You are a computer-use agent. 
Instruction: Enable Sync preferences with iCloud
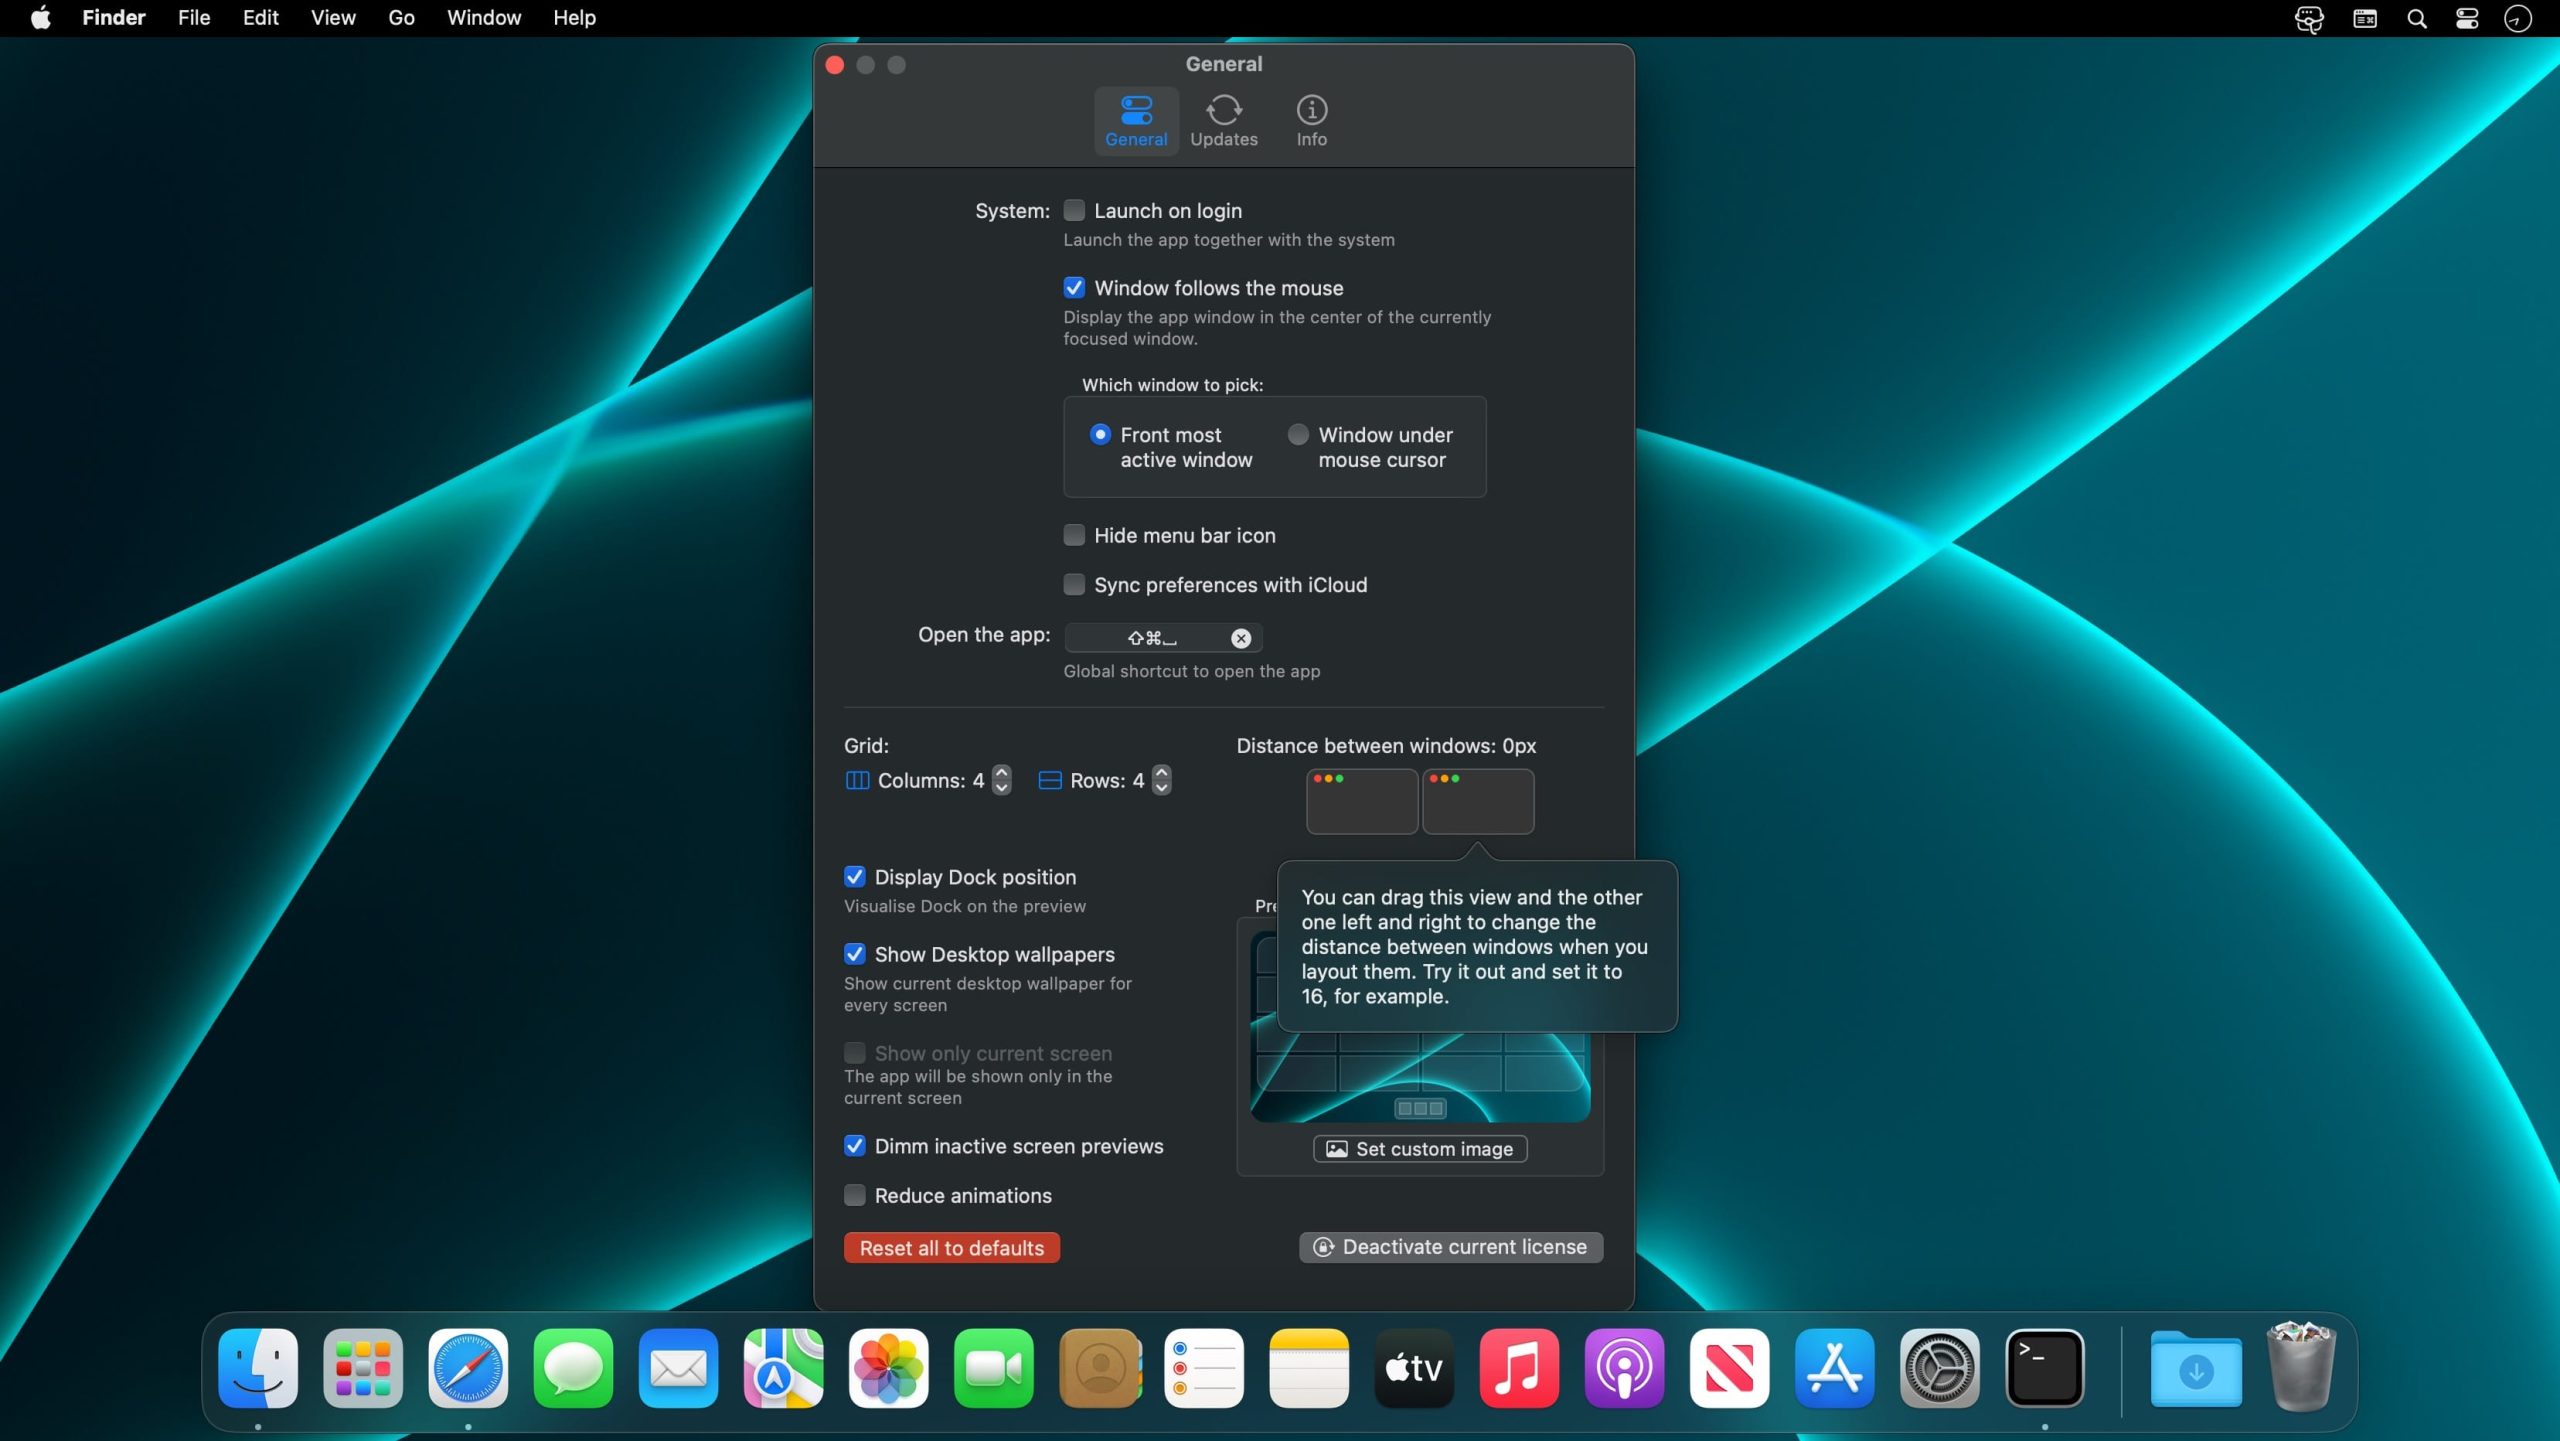tap(1074, 584)
